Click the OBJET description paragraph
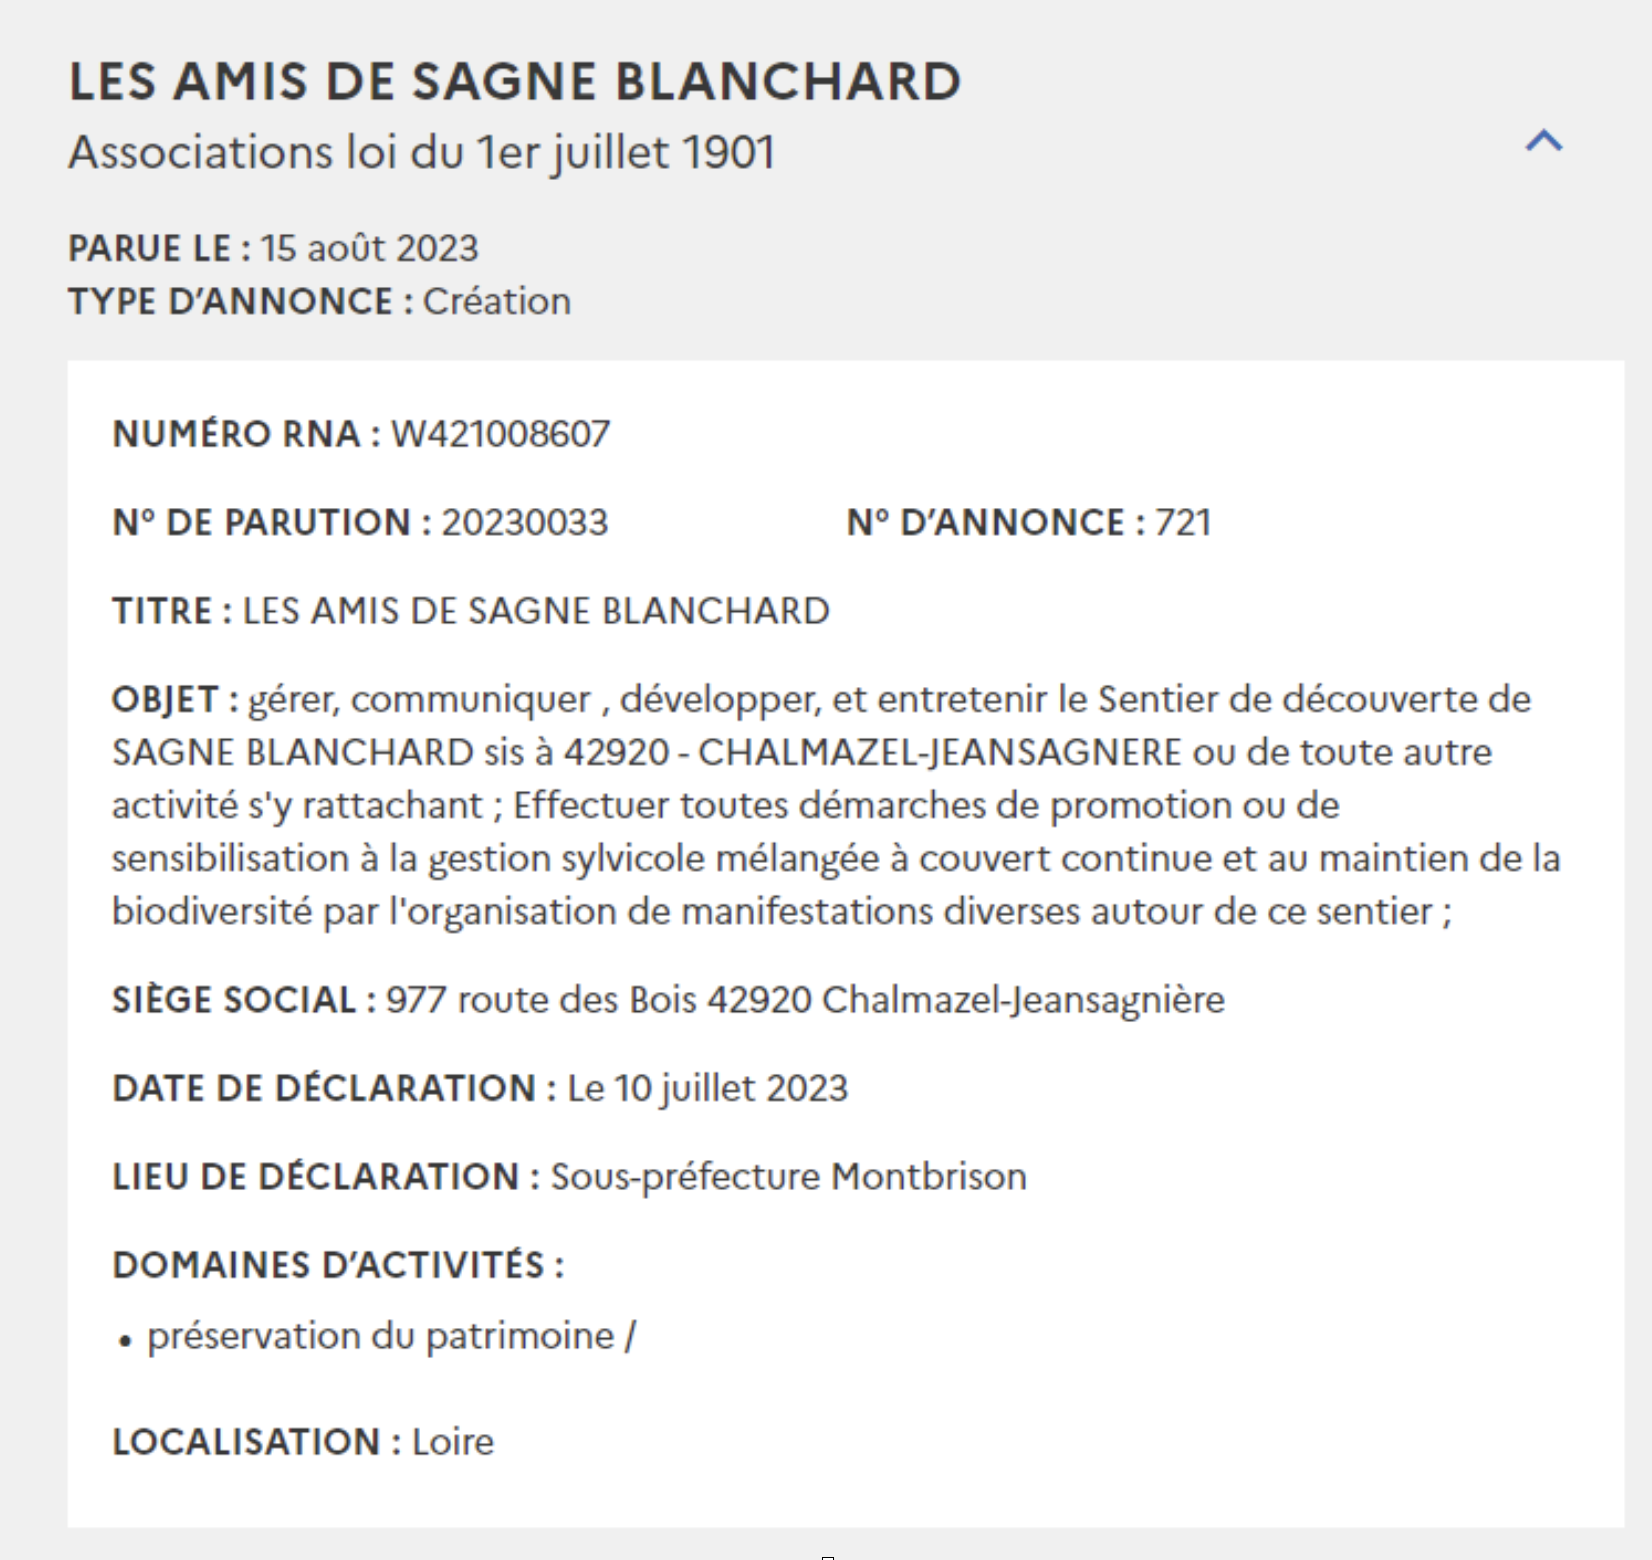The height and width of the screenshot is (1560, 1652). 836,805
